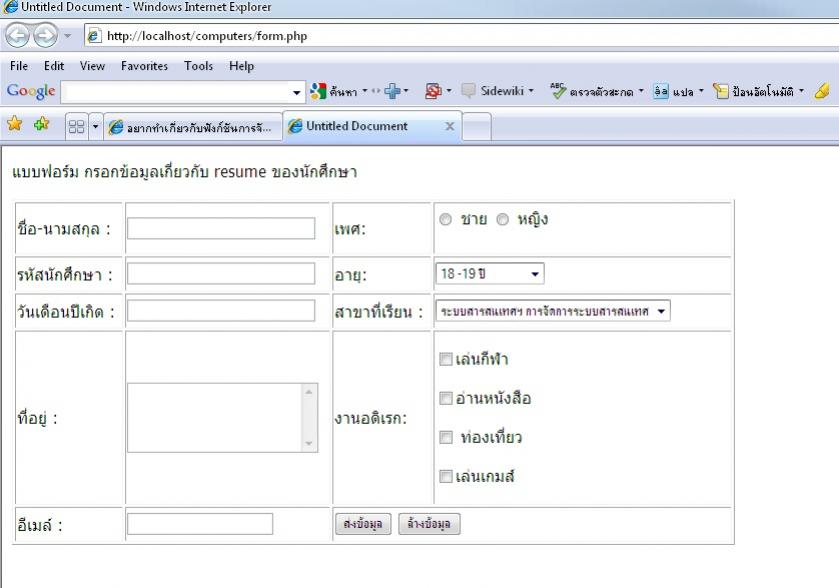Switch to the first Thai-titled browser tab
The image size is (839, 588).
point(192,127)
